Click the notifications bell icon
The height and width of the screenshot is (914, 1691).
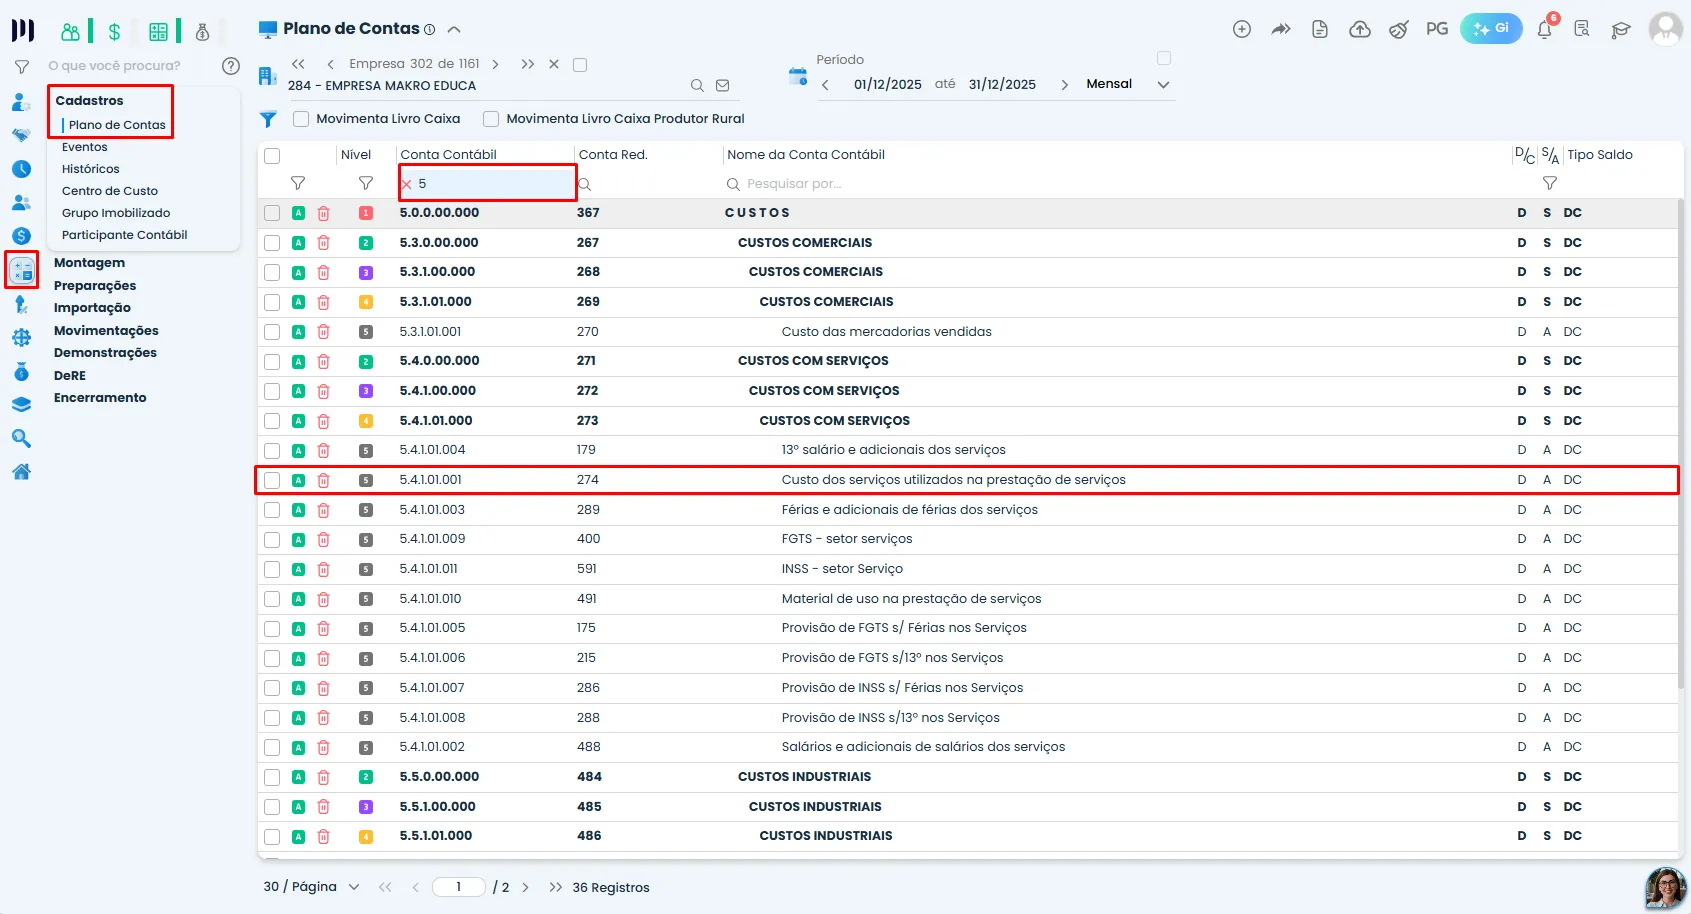coord(1544,29)
